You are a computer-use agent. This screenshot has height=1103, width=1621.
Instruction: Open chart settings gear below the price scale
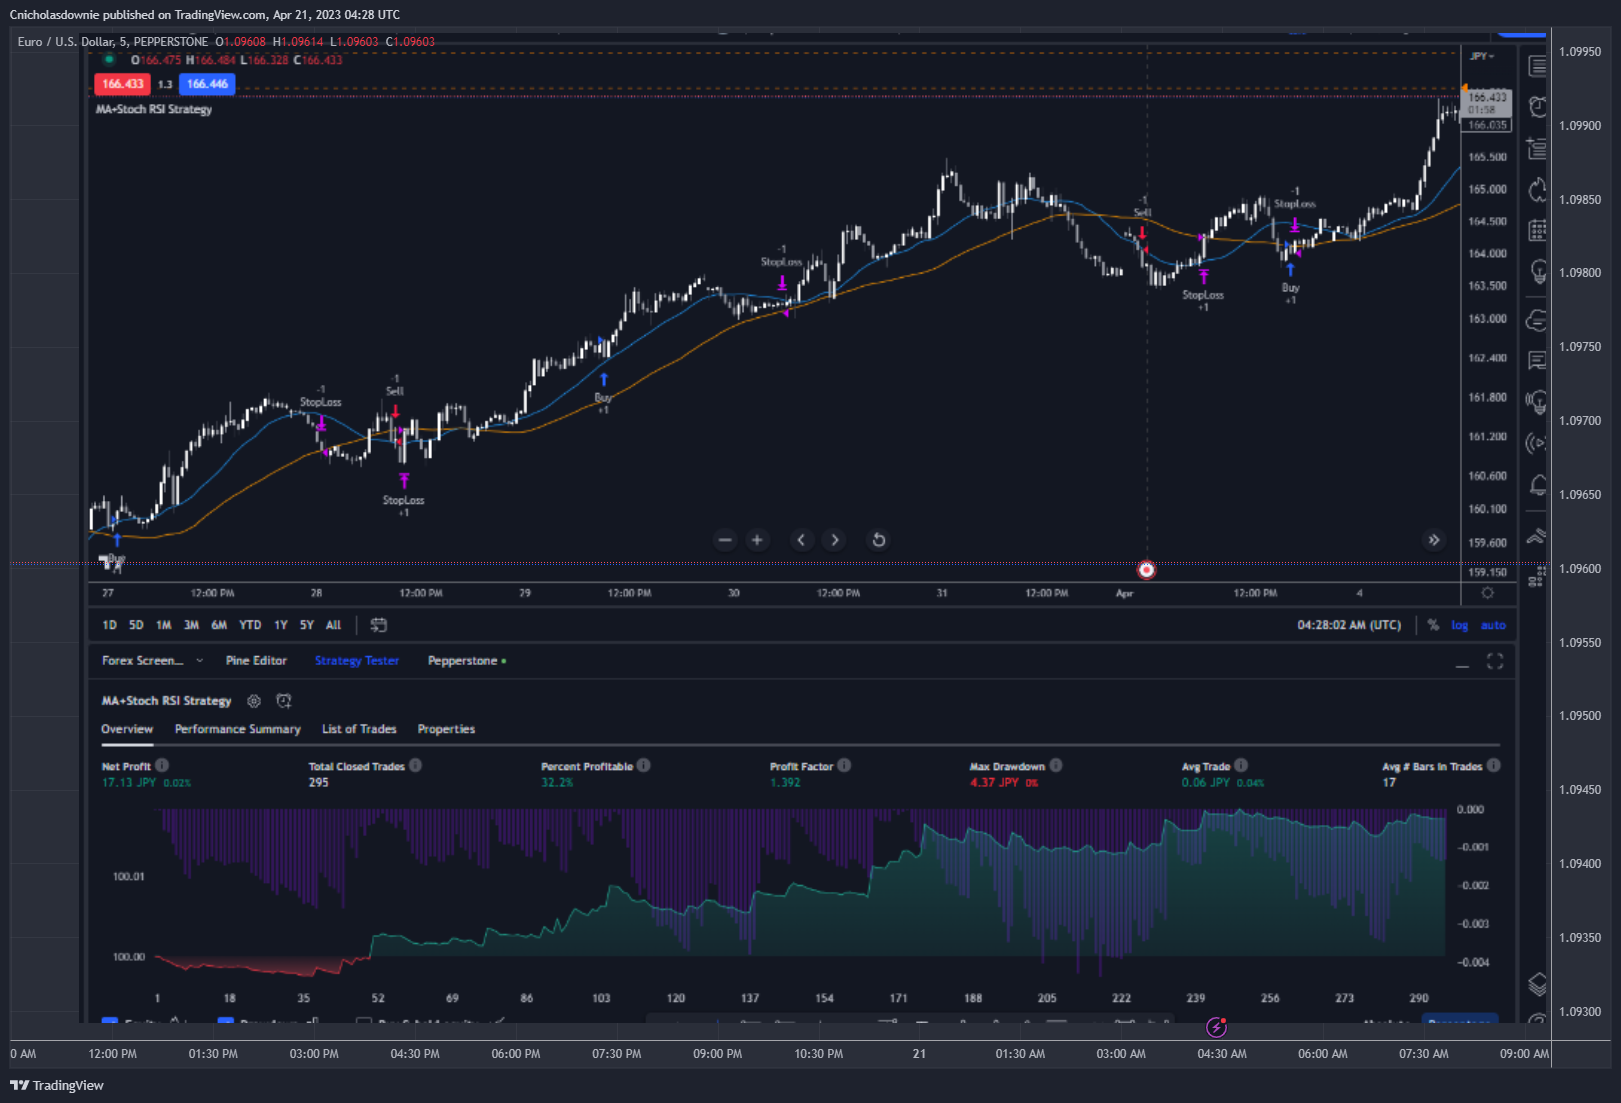(1488, 593)
